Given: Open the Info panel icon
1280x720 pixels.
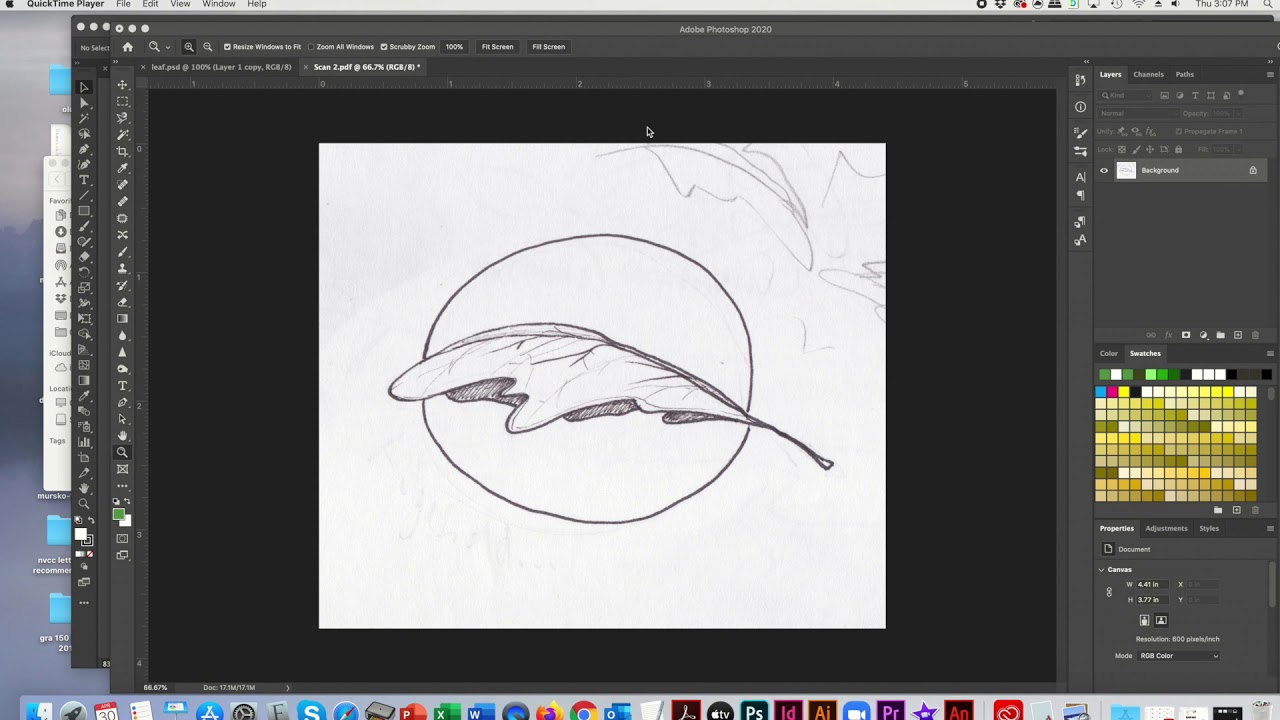Looking at the screenshot, I should point(1080,107).
